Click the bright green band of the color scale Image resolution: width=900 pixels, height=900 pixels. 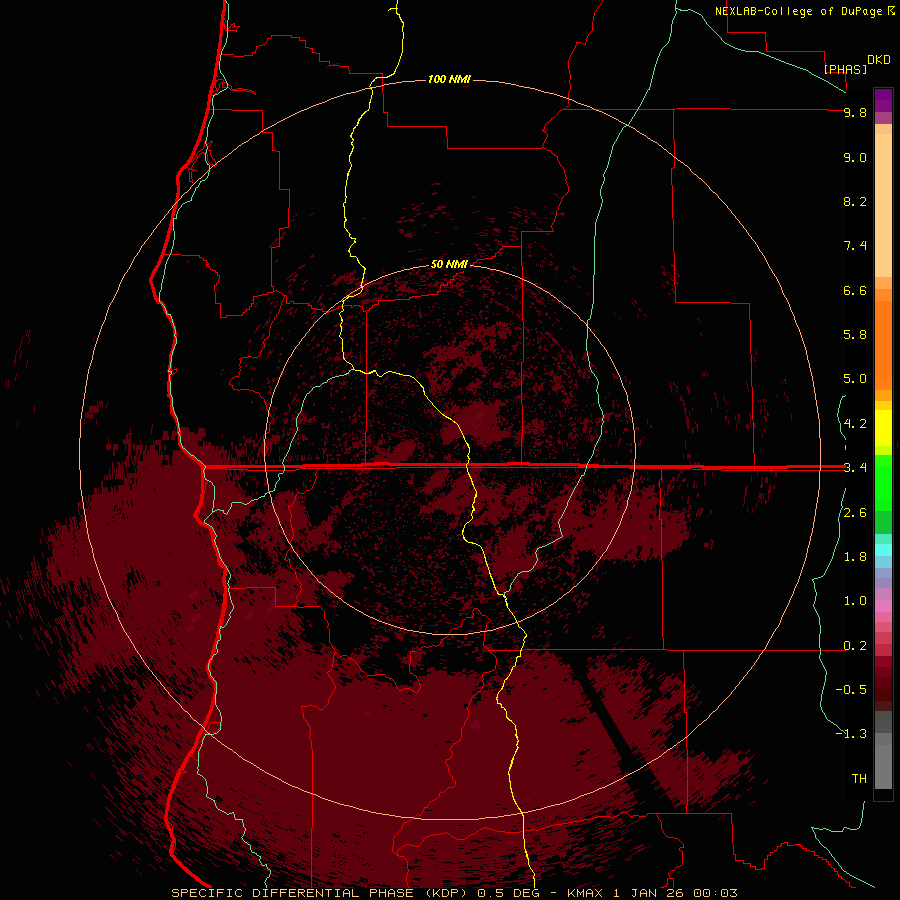coord(883,483)
